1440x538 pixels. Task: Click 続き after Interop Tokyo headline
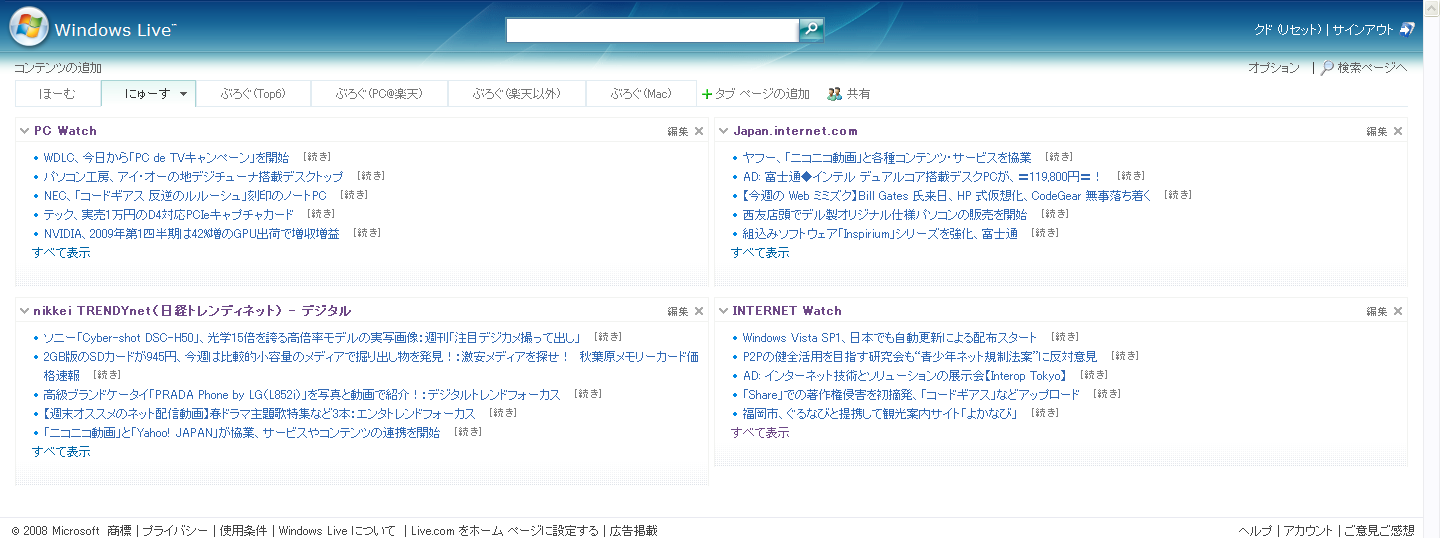pos(1094,375)
